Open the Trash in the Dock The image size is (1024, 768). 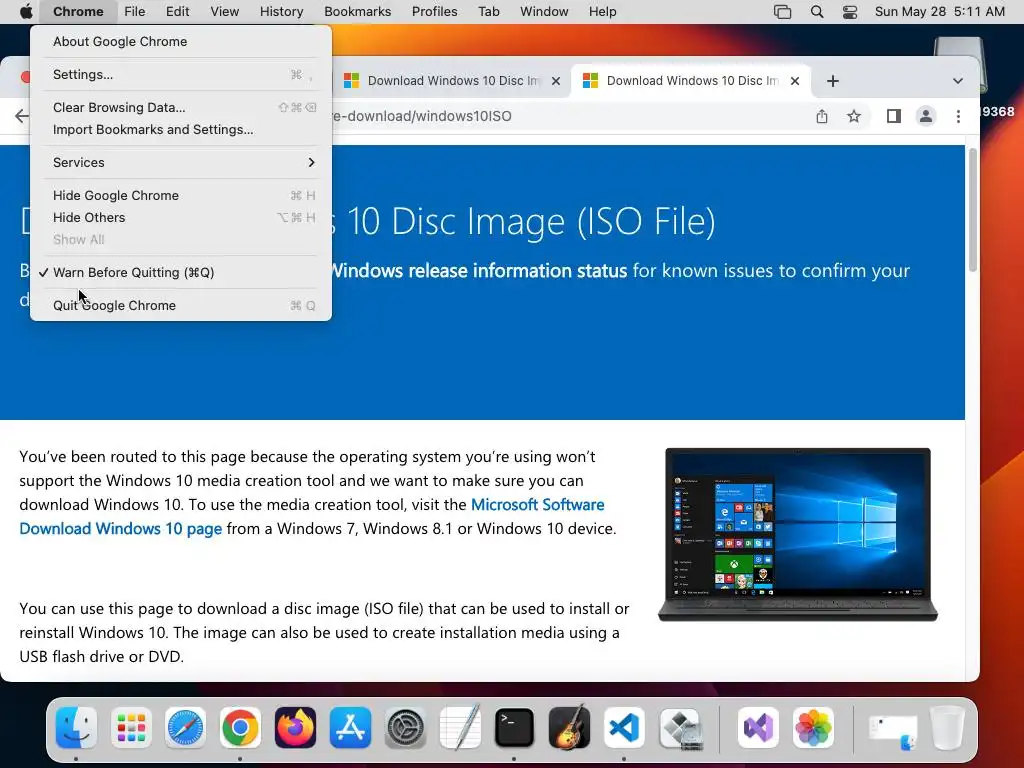(947, 727)
